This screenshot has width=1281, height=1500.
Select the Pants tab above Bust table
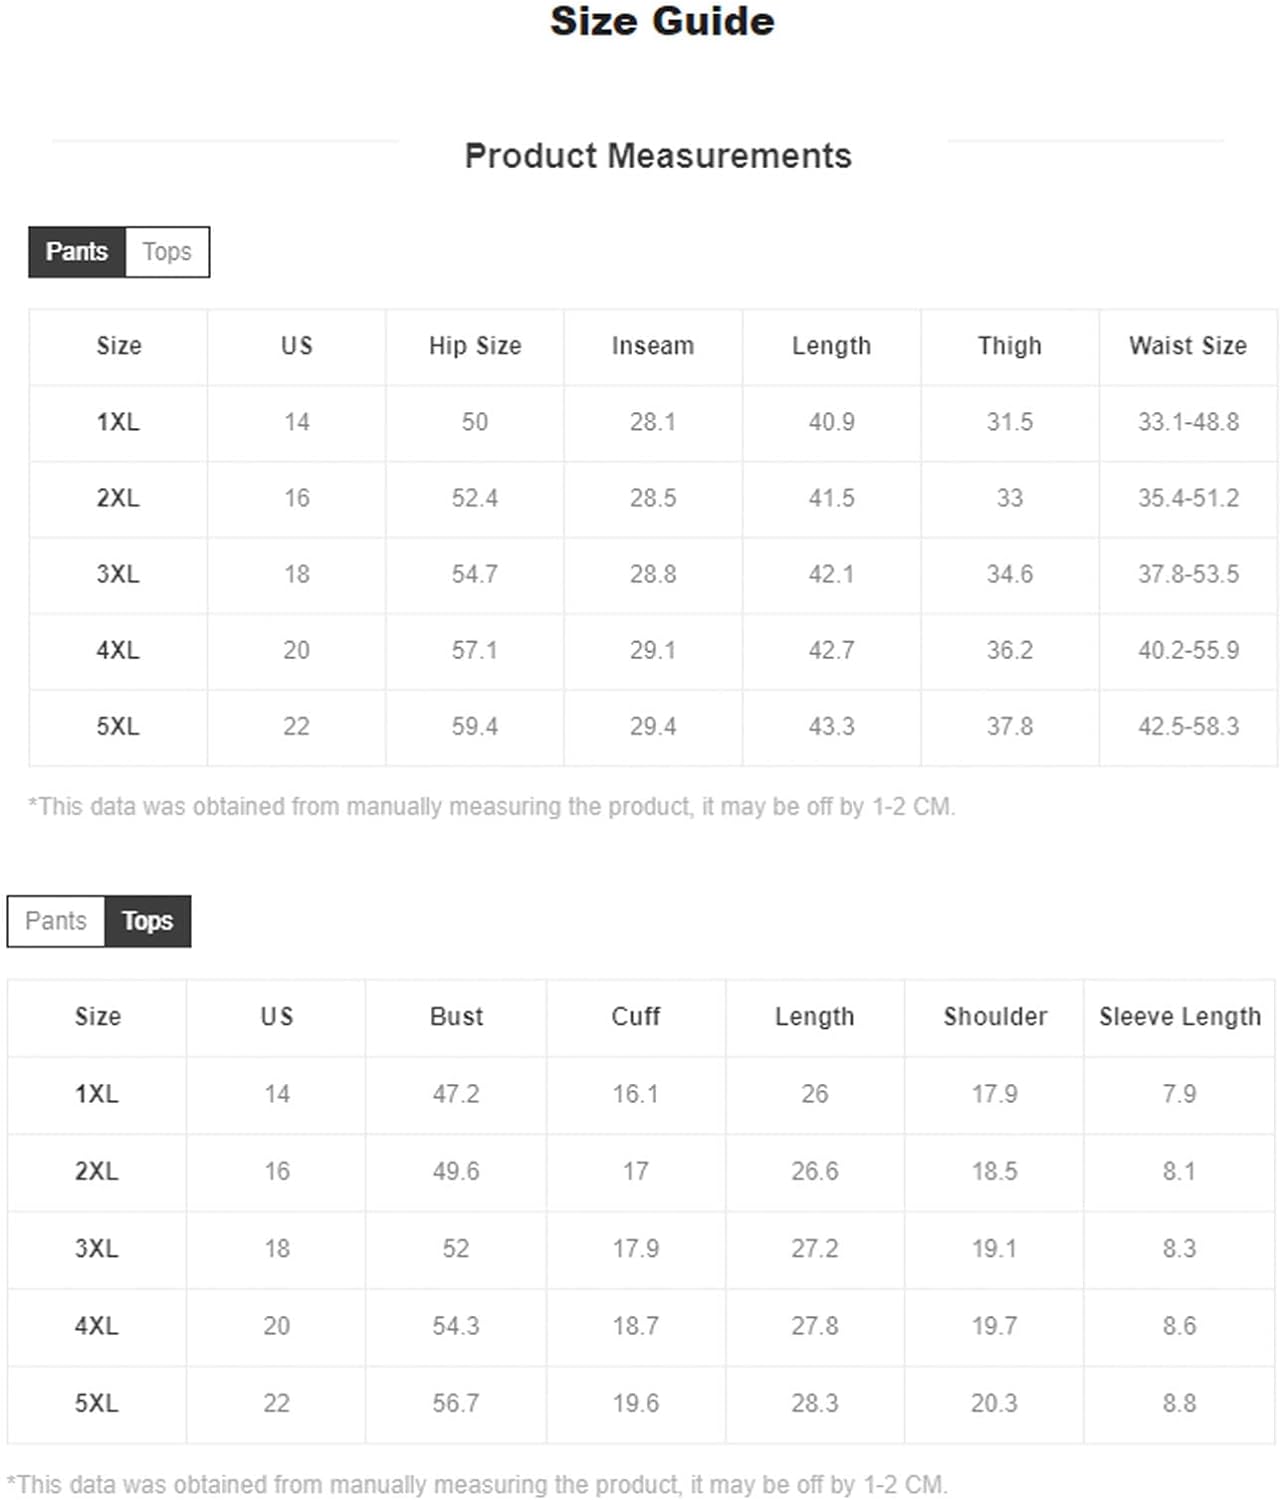point(56,921)
